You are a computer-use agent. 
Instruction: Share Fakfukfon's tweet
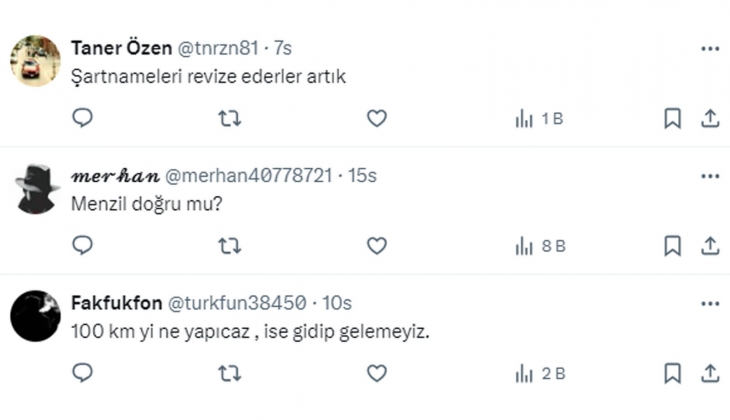click(x=710, y=373)
